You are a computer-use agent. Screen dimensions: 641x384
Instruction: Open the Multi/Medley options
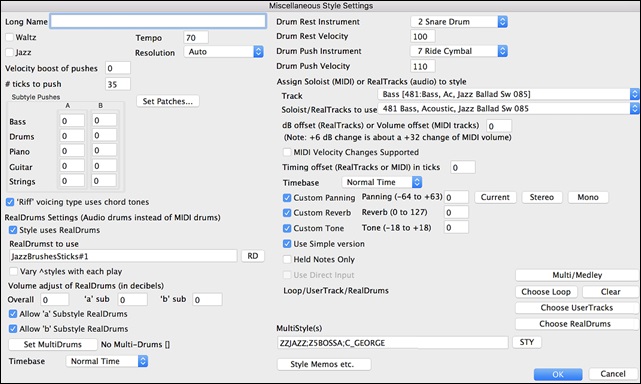(x=577, y=275)
